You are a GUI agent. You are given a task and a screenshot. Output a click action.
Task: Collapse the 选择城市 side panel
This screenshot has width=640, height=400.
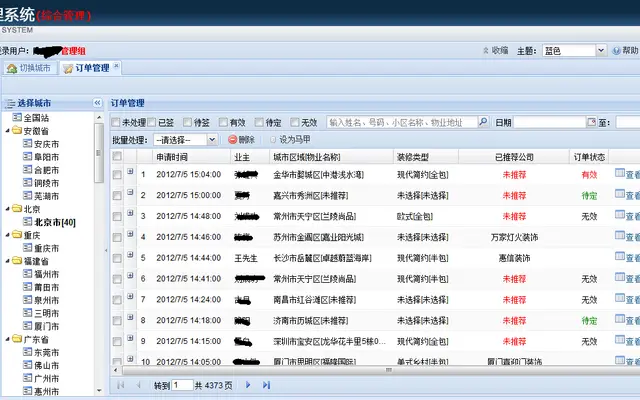click(97, 103)
